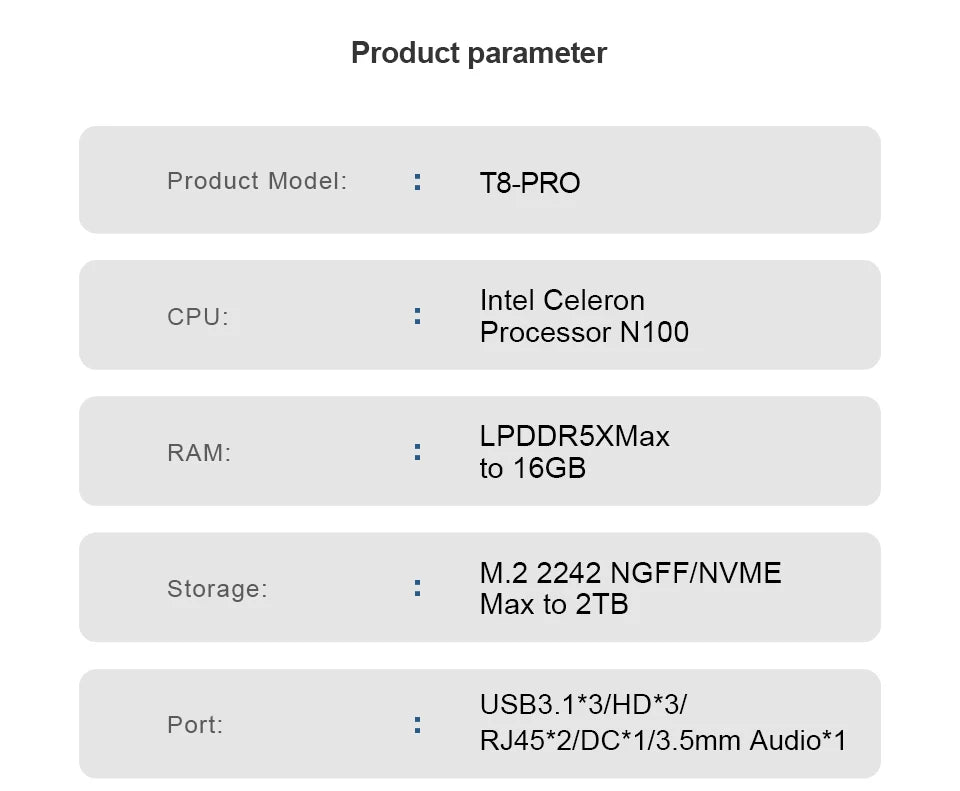Click the RAM label
This screenshot has height=791, width=960.
199,453
